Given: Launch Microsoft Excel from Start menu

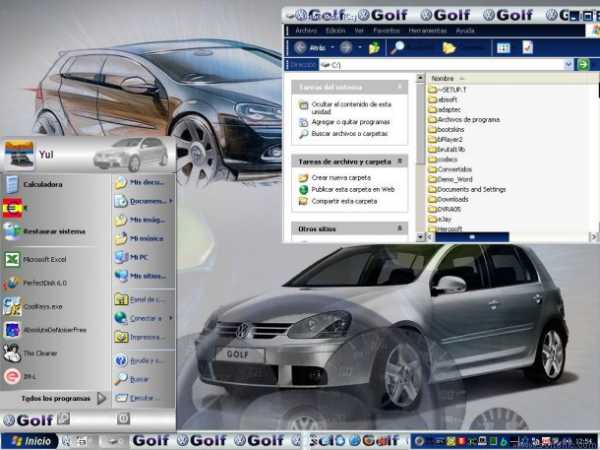Looking at the screenshot, I should coord(35,259).
